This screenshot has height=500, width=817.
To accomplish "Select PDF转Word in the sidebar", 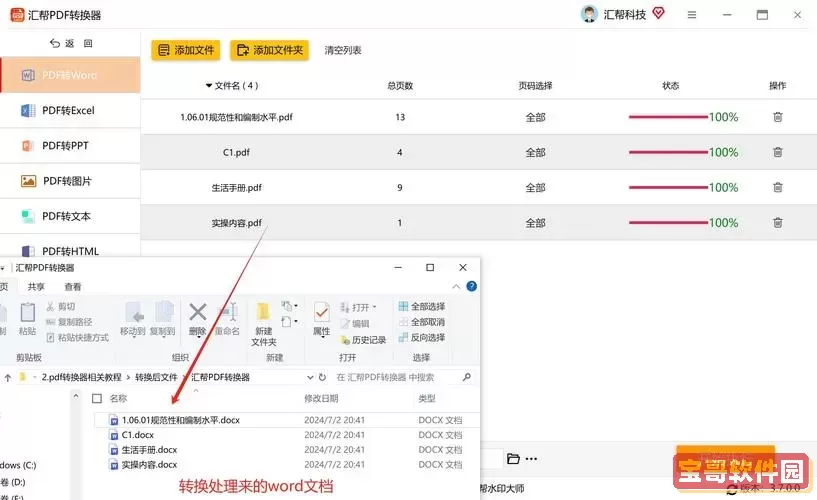I will 70,75.
